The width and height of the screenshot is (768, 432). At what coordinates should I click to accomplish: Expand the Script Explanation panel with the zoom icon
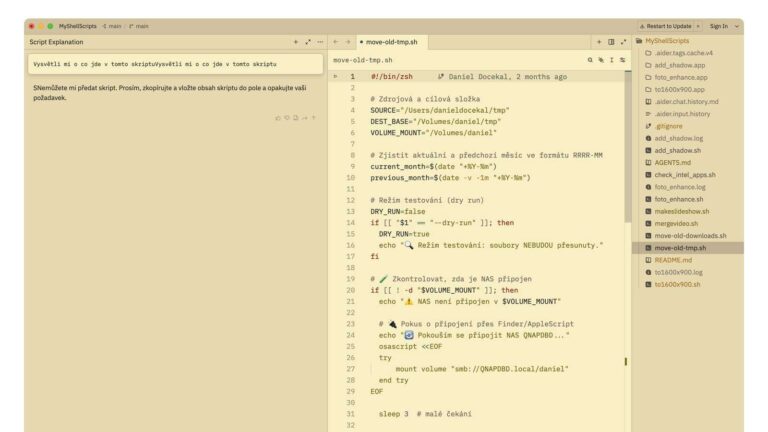pyautogui.click(x=308, y=42)
